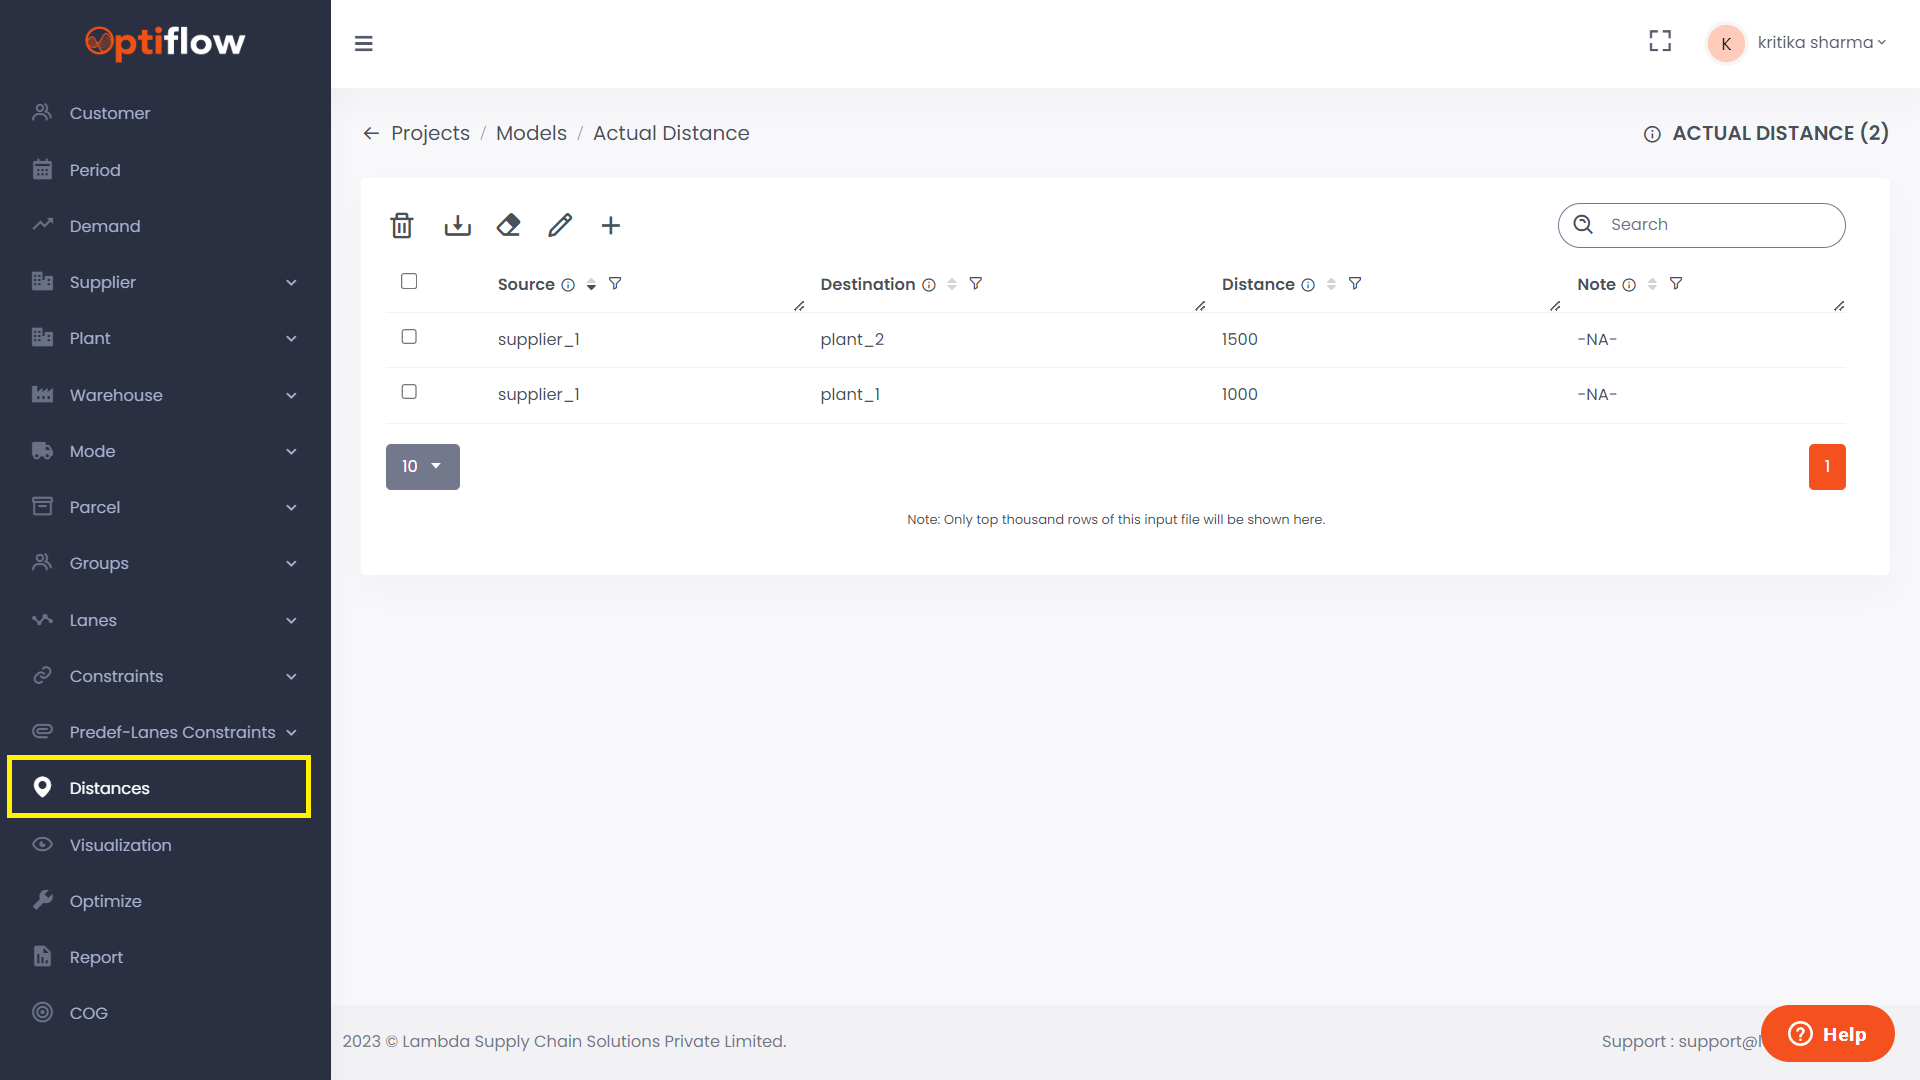Click the pencil edit icon
Viewport: 1920px width, 1080px height.
560,226
